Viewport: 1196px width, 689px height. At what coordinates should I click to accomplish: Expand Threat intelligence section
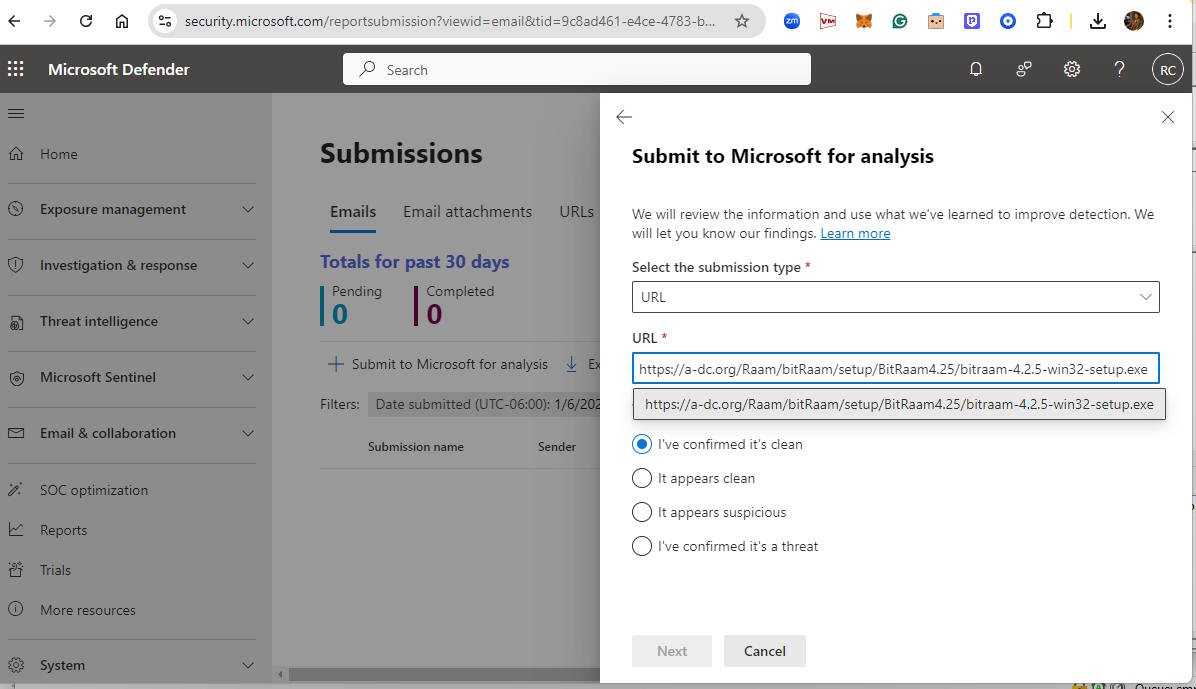tap(248, 321)
